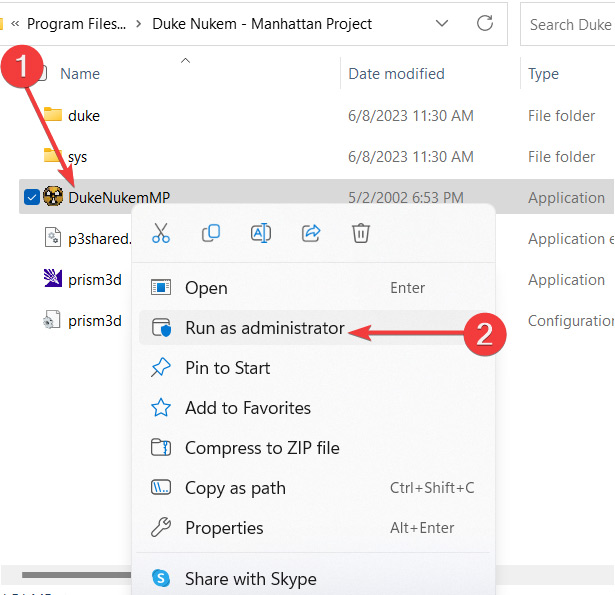Click the Delete trash icon
The image size is (615, 595).
[361, 233]
